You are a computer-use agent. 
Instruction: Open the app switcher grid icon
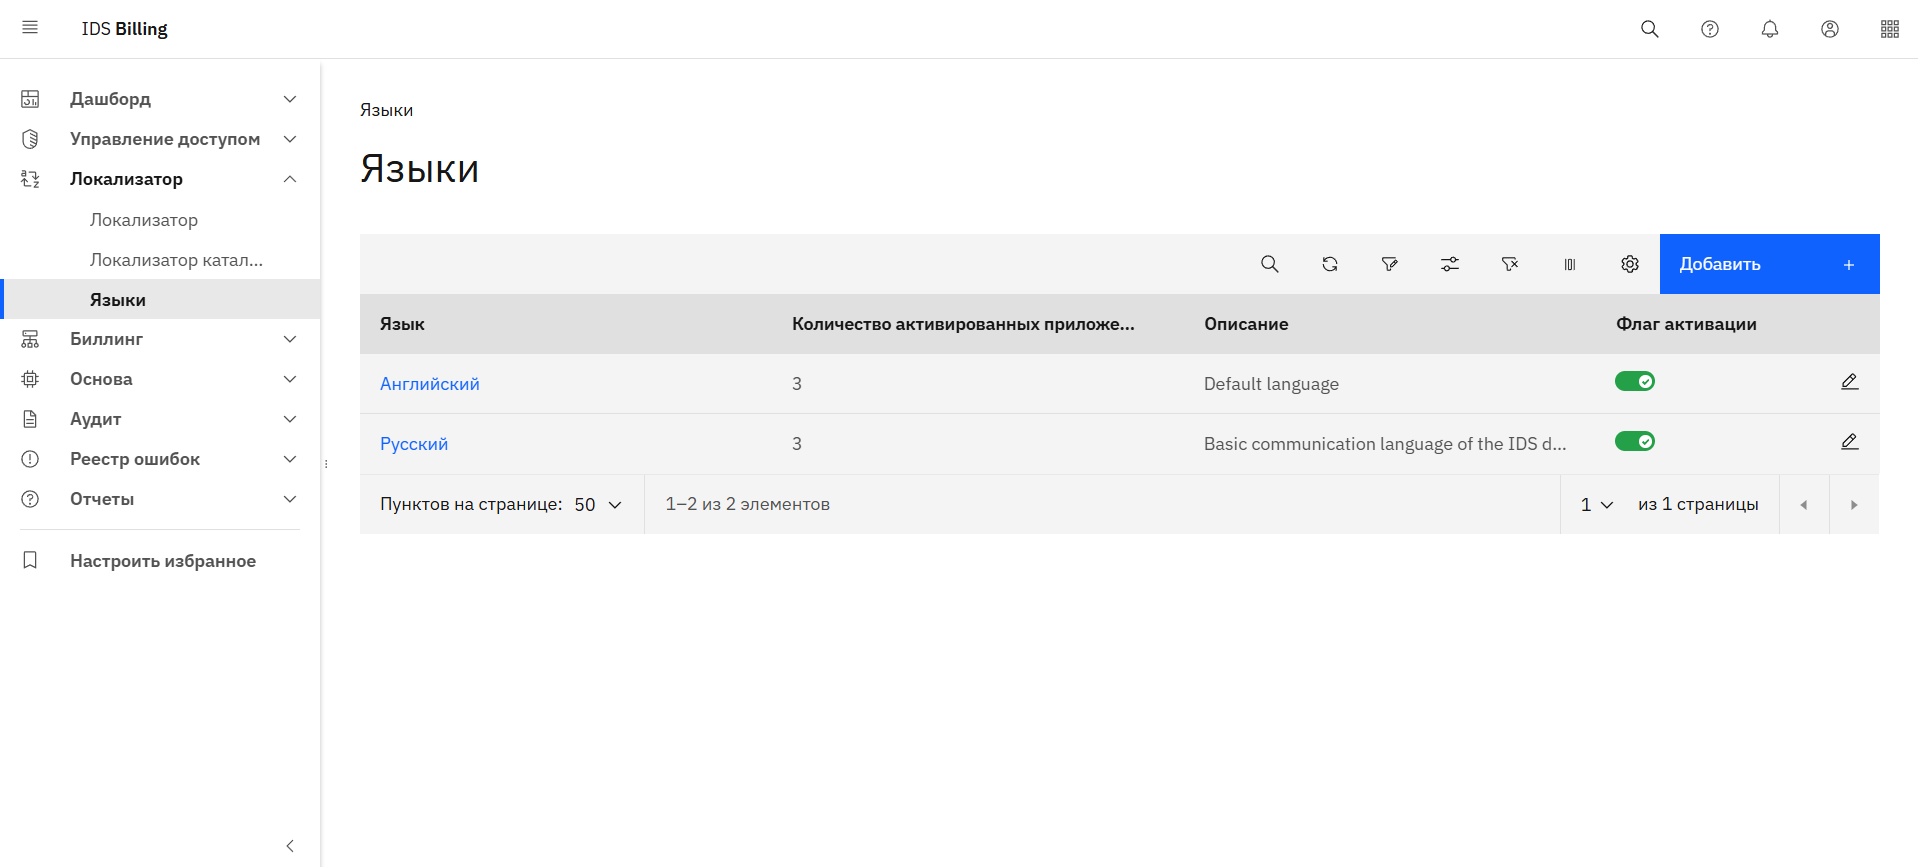[1889, 29]
